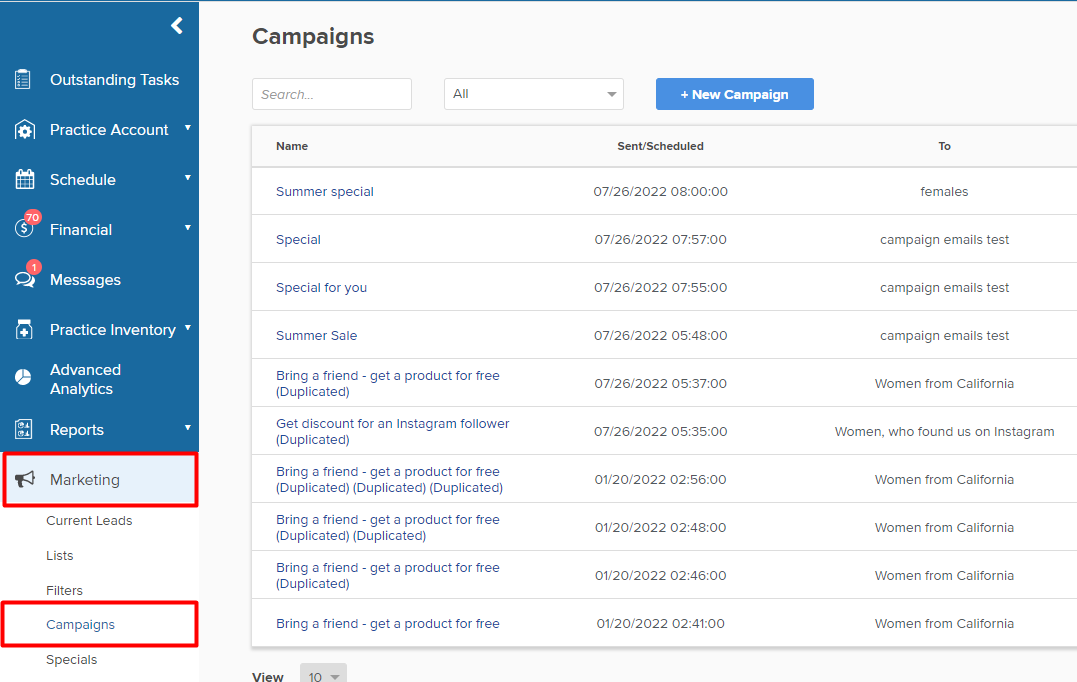Go to Filters under Marketing
Image resolution: width=1077 pixels, height=682 pixels.
65,591
